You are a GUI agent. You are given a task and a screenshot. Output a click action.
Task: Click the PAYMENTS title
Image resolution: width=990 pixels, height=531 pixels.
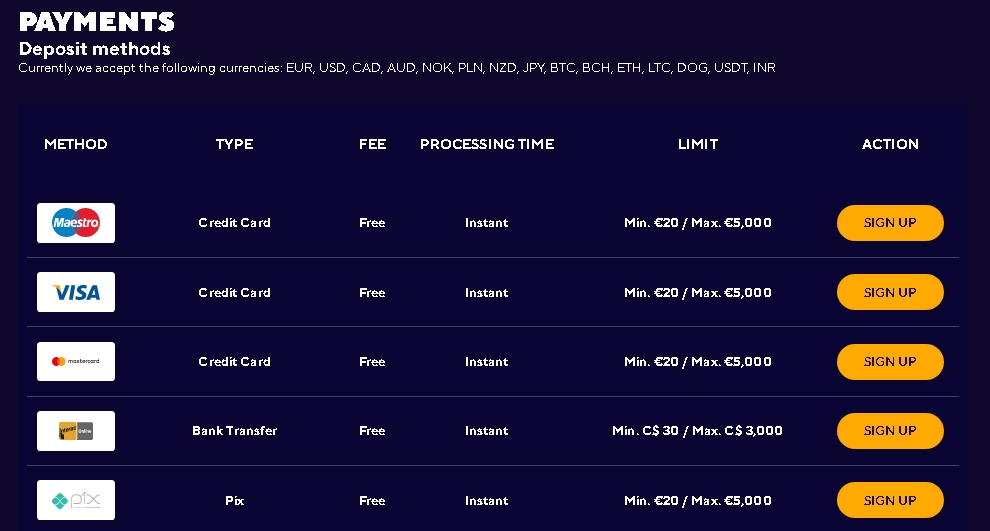click(x=97, y=22)
